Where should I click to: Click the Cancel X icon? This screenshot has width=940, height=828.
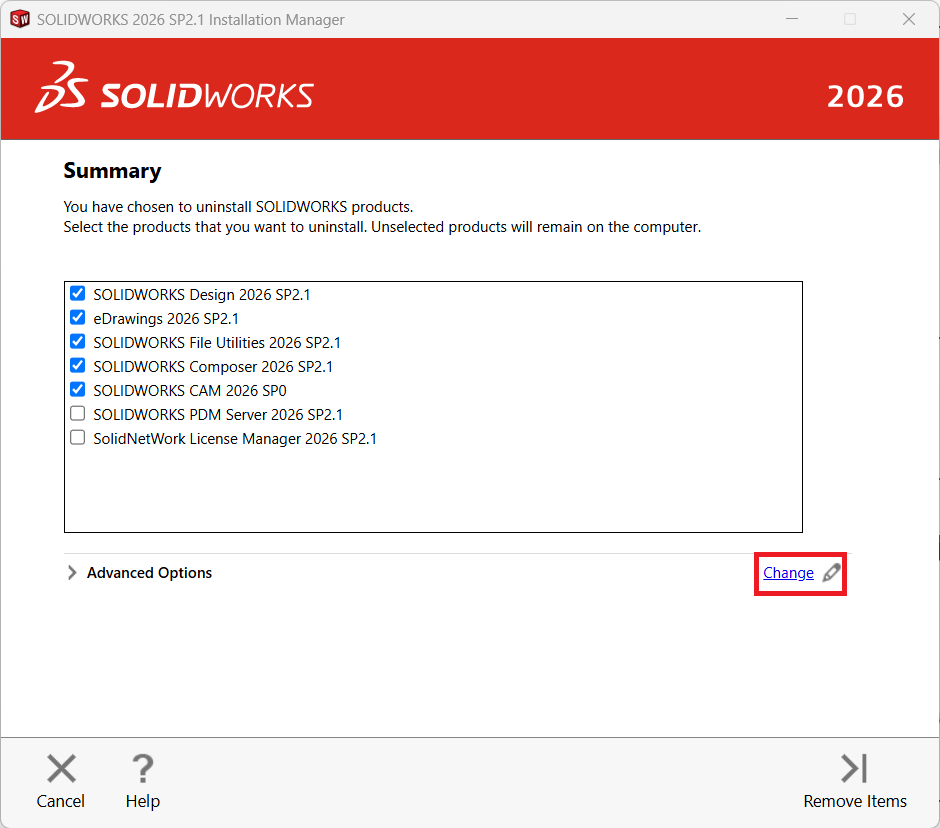[x=61, y=769]
